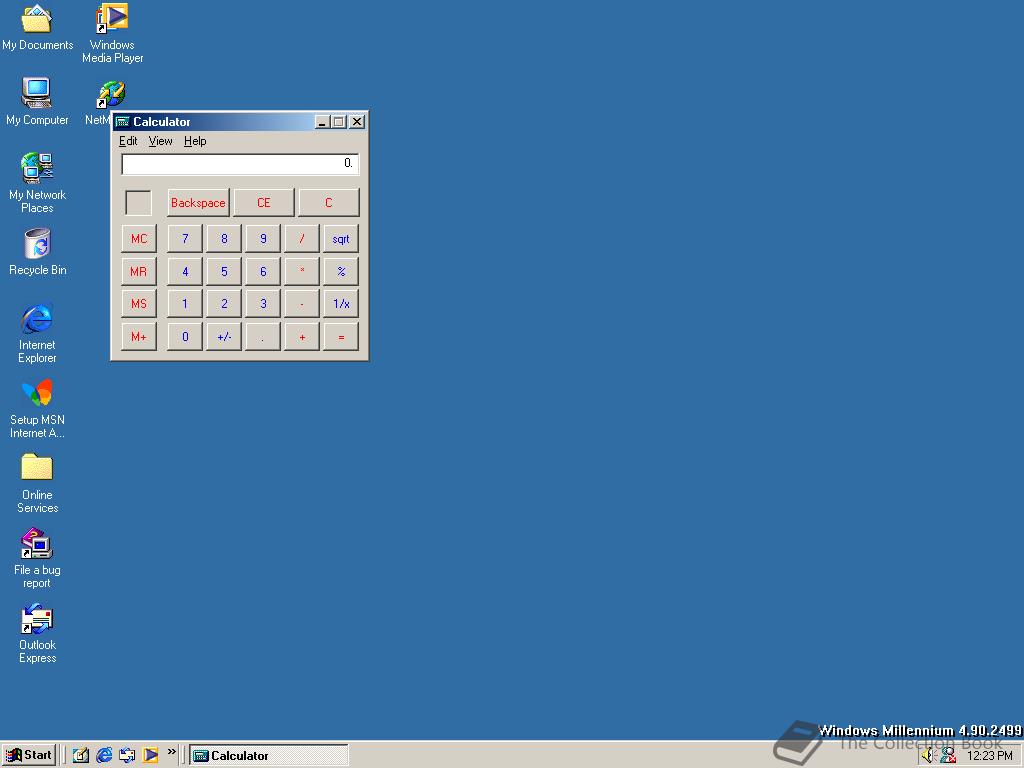The height and width of the screenshot is (768, 1024).
Task: Click the equals (=) button
Action: (341, 337)
